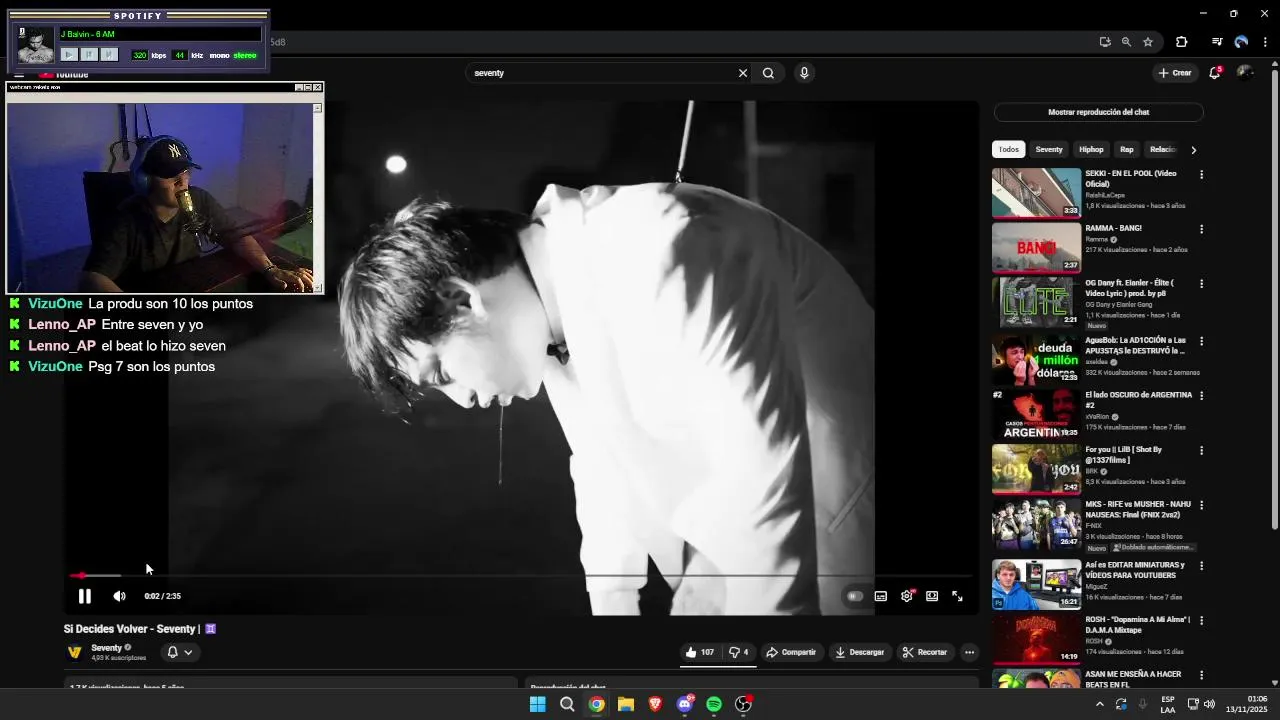Open browser three-dot menu
Viewport: 1280px width, 720px height.
[x=1266, y=42]
